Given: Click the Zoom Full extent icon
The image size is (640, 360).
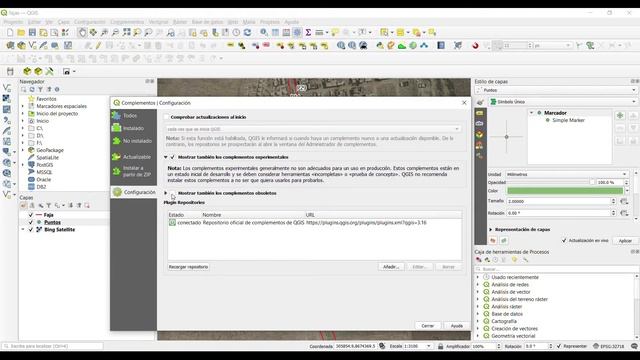Looking at the screenshot, I should coord(127,32).
